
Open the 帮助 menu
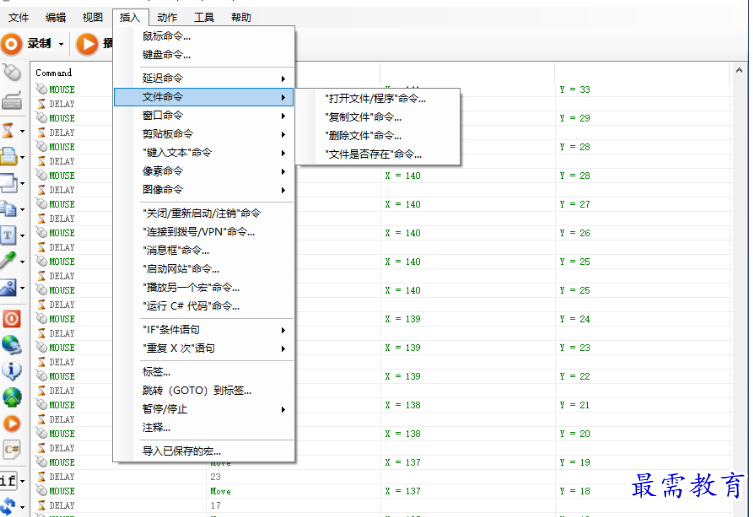click(x=241, y=18)
